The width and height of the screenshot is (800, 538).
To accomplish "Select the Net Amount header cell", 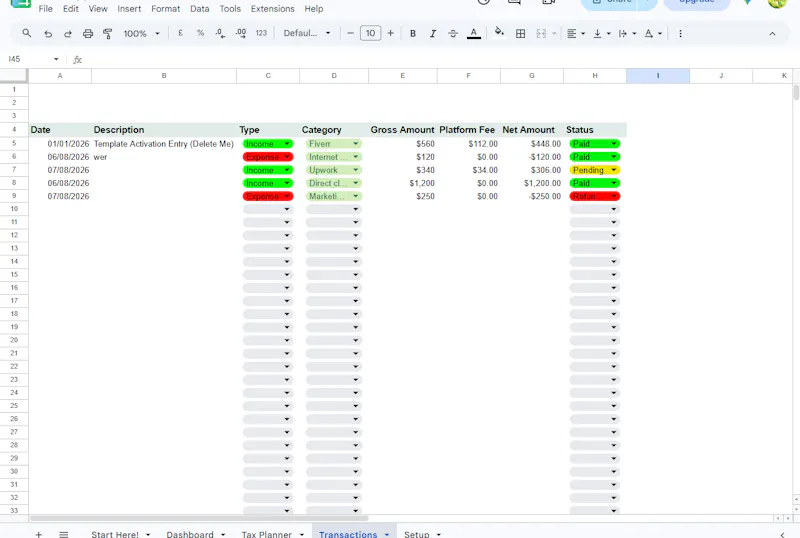I will pyautogui.click(x=532, y=130).
